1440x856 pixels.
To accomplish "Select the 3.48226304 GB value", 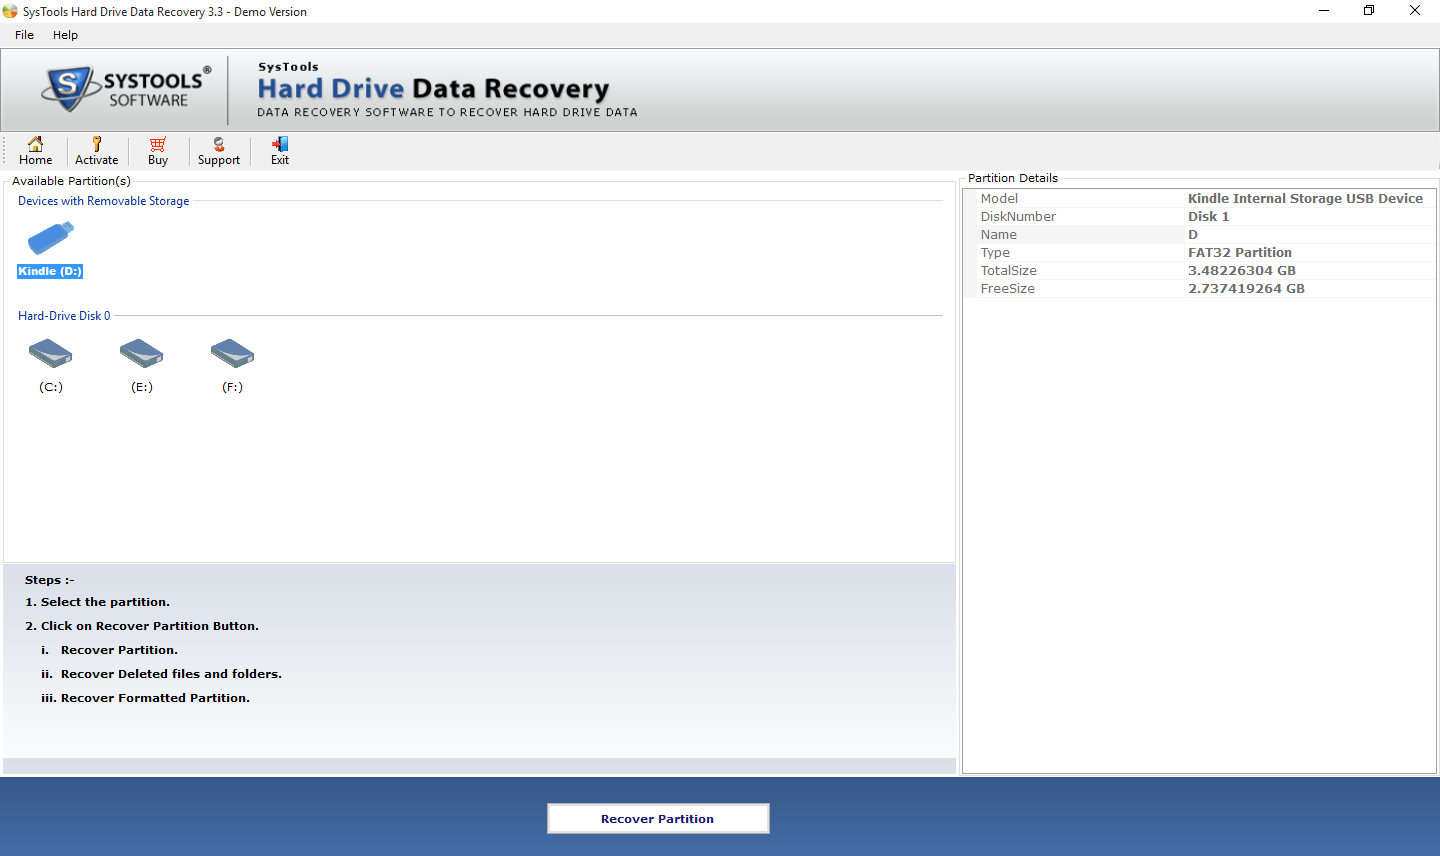I will pos(1241,270).
